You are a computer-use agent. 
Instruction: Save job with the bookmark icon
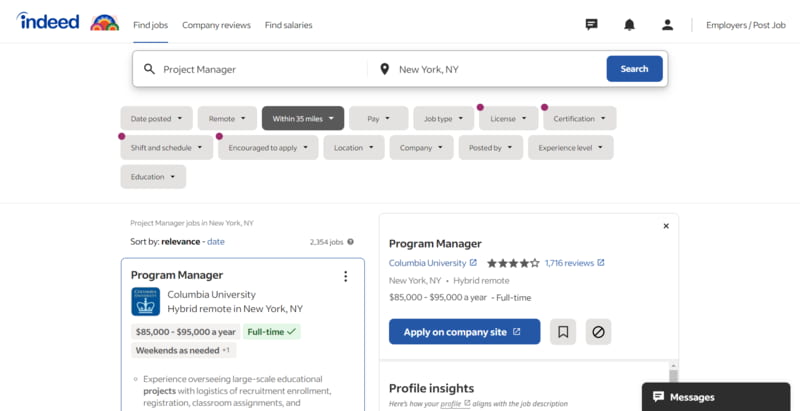tap(563, 332)
